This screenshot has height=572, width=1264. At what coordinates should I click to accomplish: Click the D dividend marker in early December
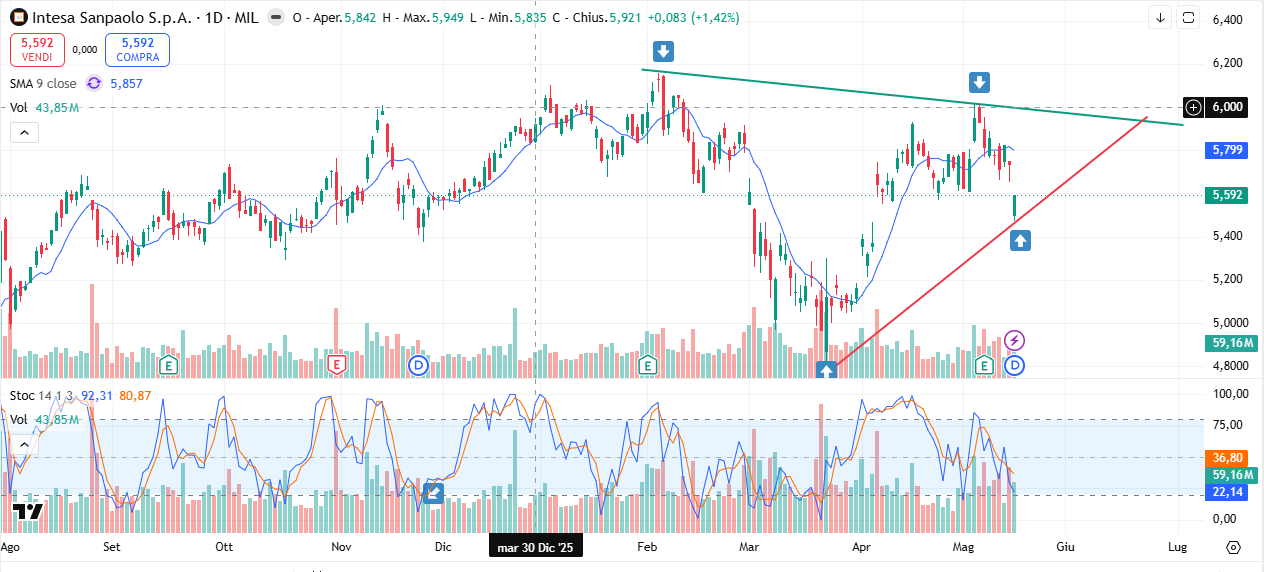click(419, 366)
